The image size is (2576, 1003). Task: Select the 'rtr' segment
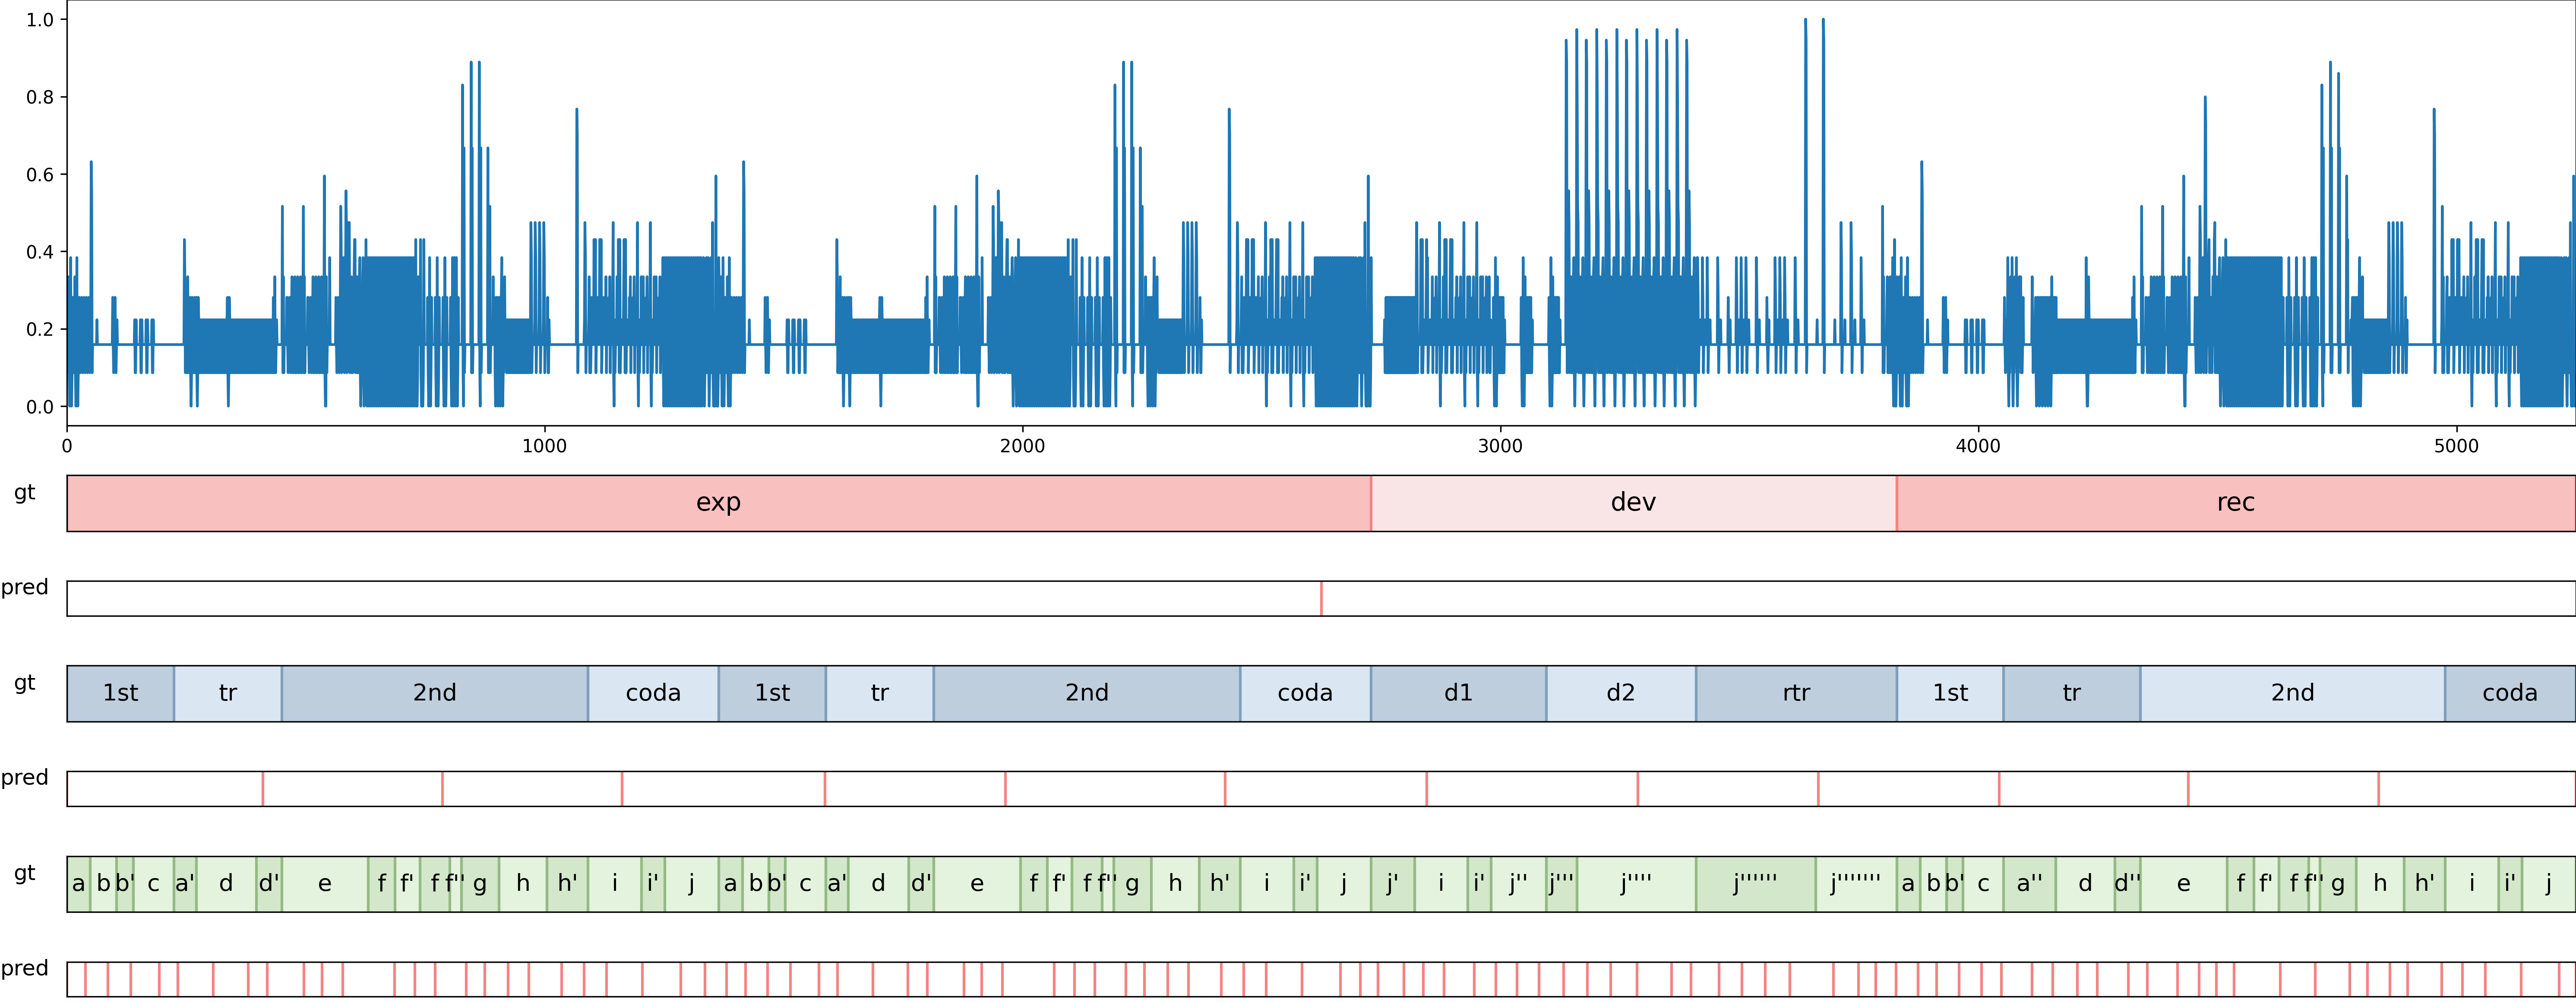(1796, 693)
